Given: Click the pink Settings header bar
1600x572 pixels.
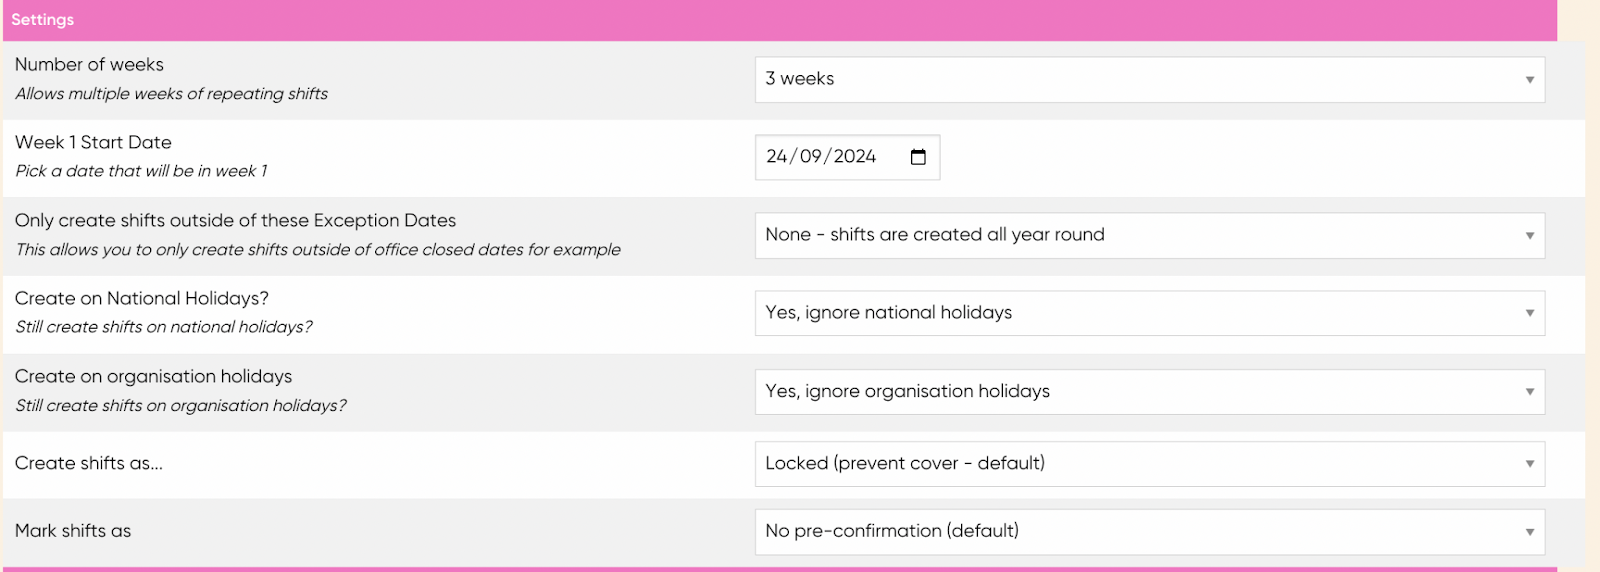Looking at the screenshot, I should tap(780, 20).
